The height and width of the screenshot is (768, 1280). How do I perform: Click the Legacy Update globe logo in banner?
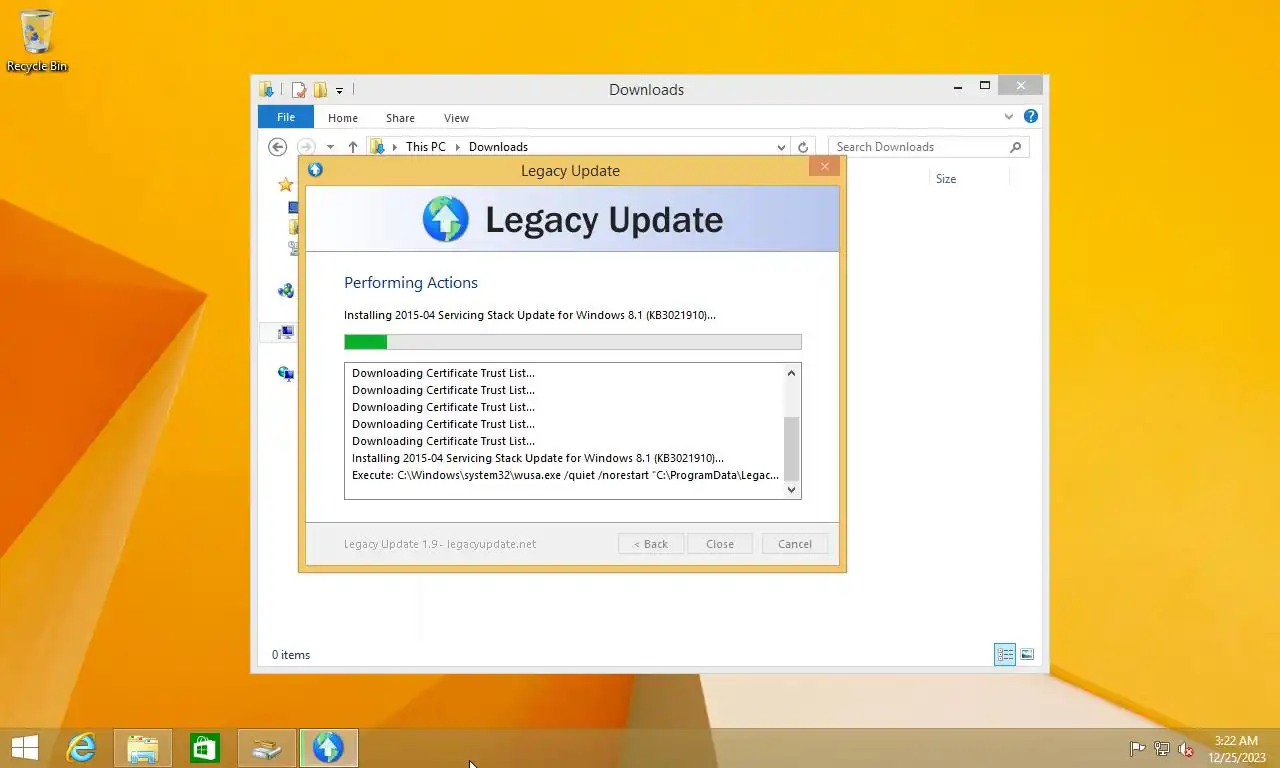pos(445,219)
